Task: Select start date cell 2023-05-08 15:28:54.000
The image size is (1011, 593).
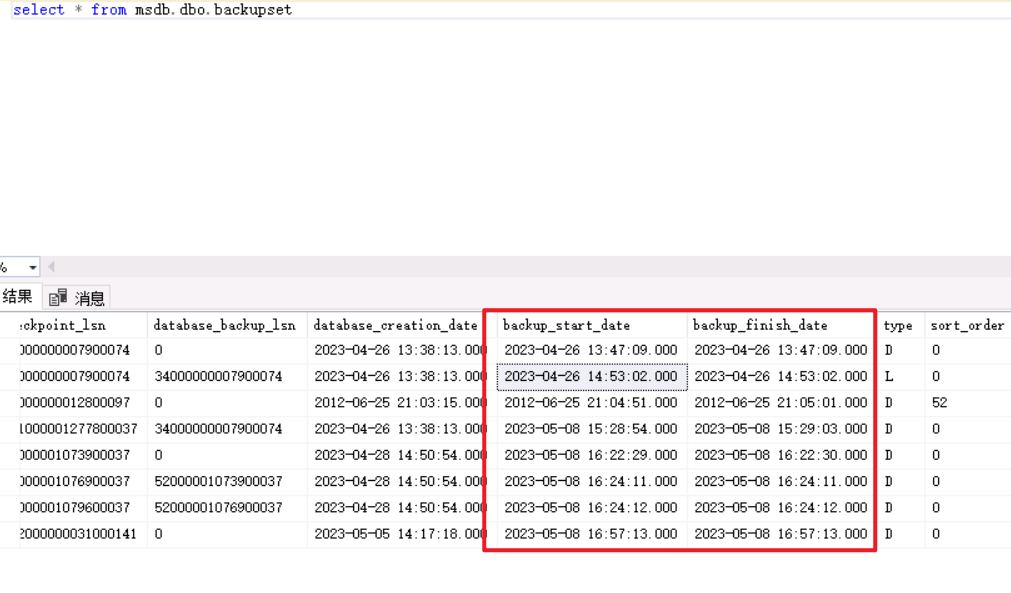Action: pyautogui.click(x=592, y=429)
